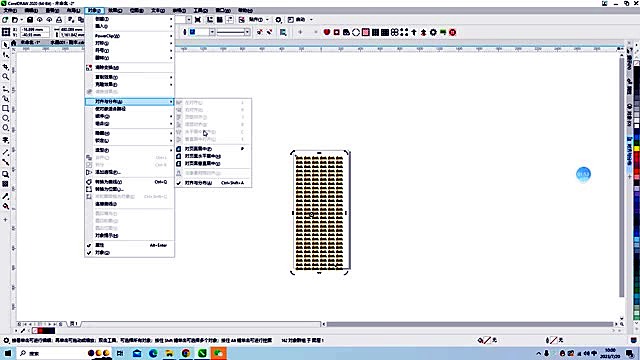Image resolution: width=640 pixels, height=360 pixels.
Task: Open the zoom level dropdown
Action: click(189, 20)
